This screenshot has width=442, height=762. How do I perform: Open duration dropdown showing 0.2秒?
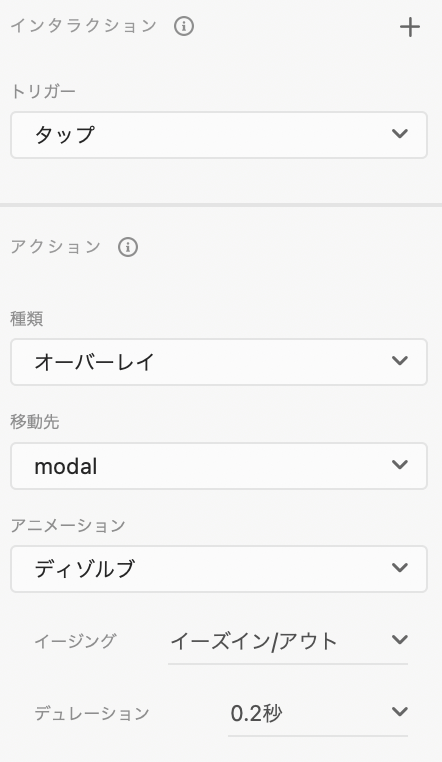tap(318, 713)
